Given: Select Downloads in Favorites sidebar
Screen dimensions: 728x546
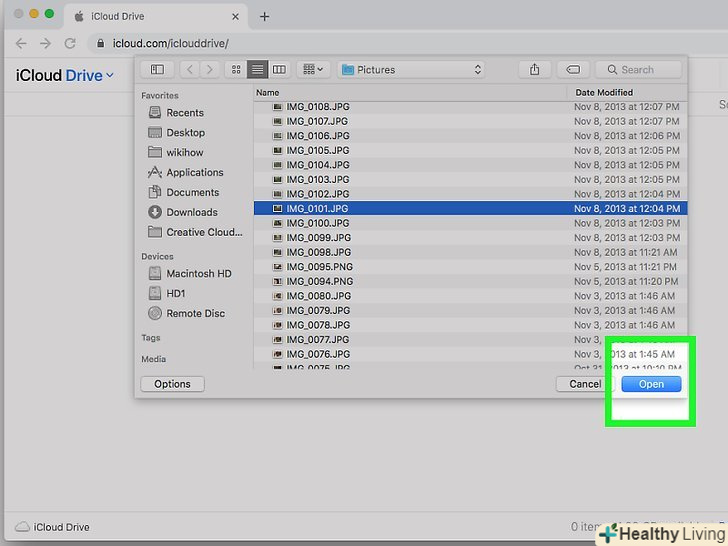Looking at the screenshot, I should (191, 212).
